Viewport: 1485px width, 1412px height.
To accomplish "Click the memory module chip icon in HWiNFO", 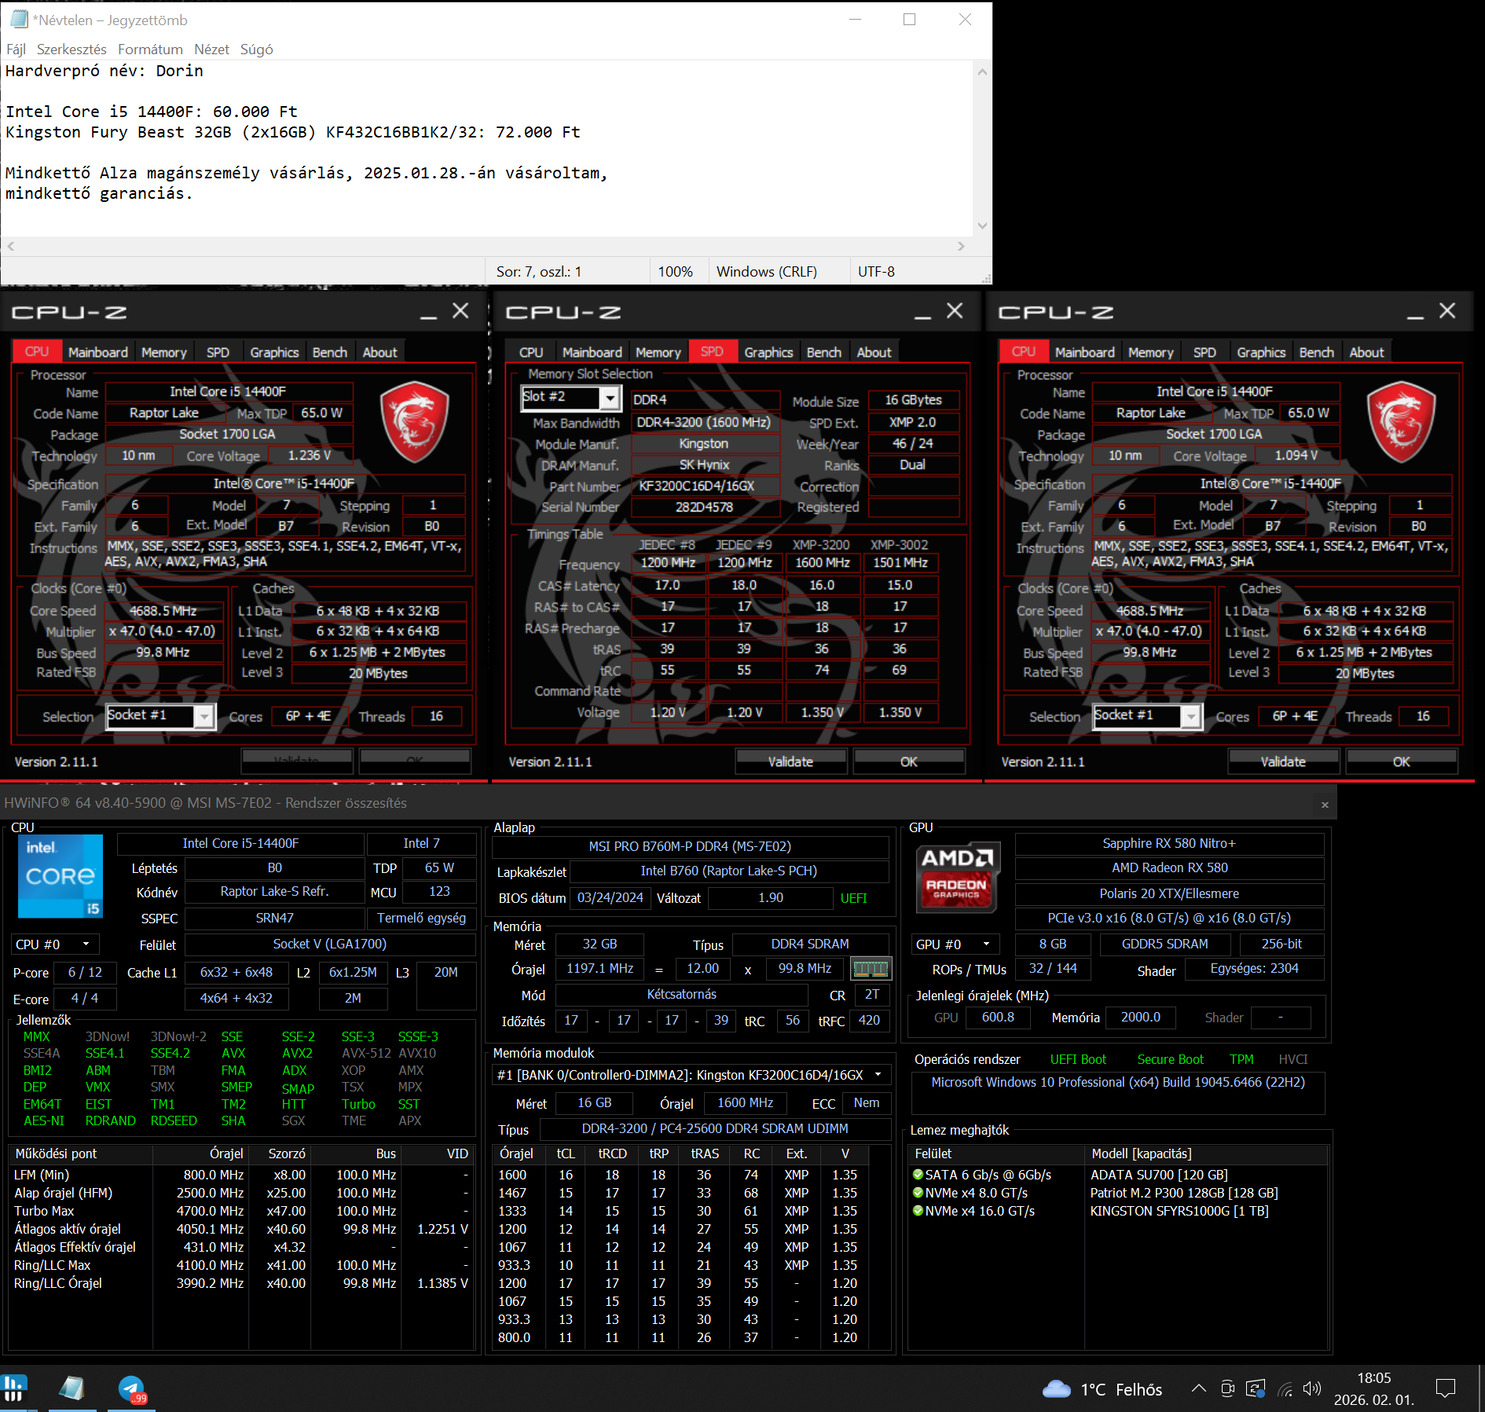I will point(870,968).
